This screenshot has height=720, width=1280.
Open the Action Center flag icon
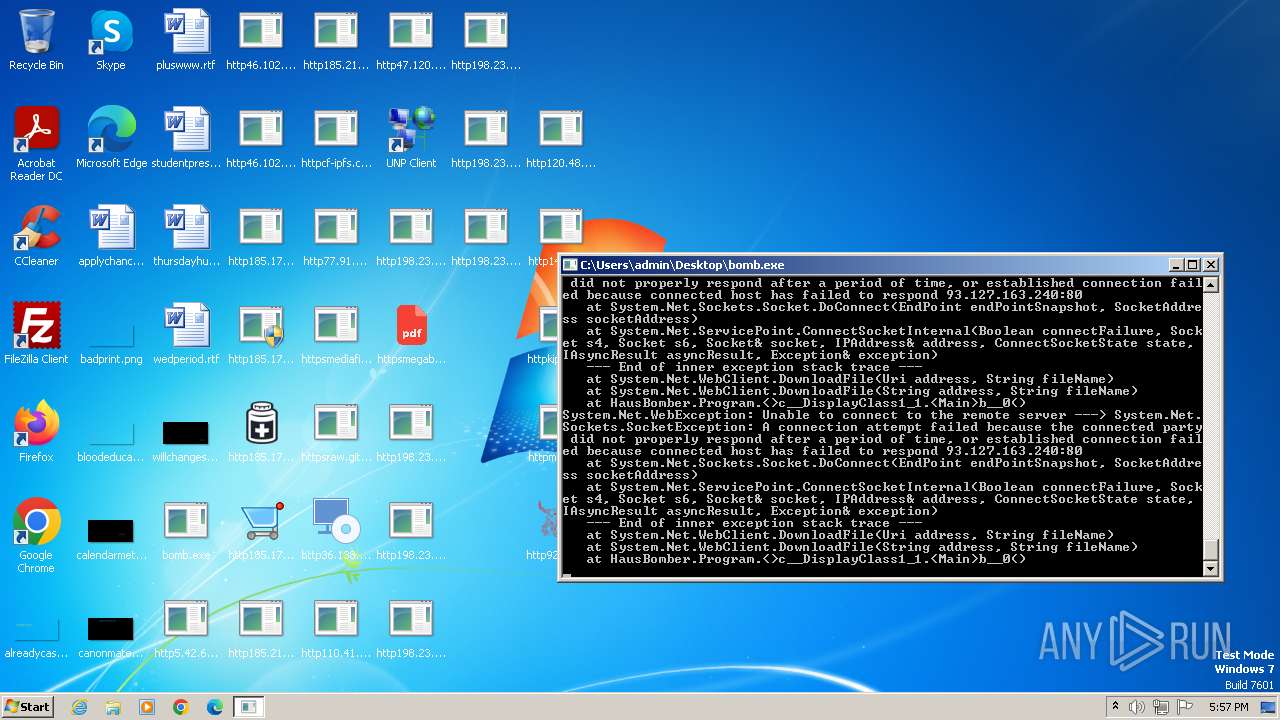(1185, 707)
